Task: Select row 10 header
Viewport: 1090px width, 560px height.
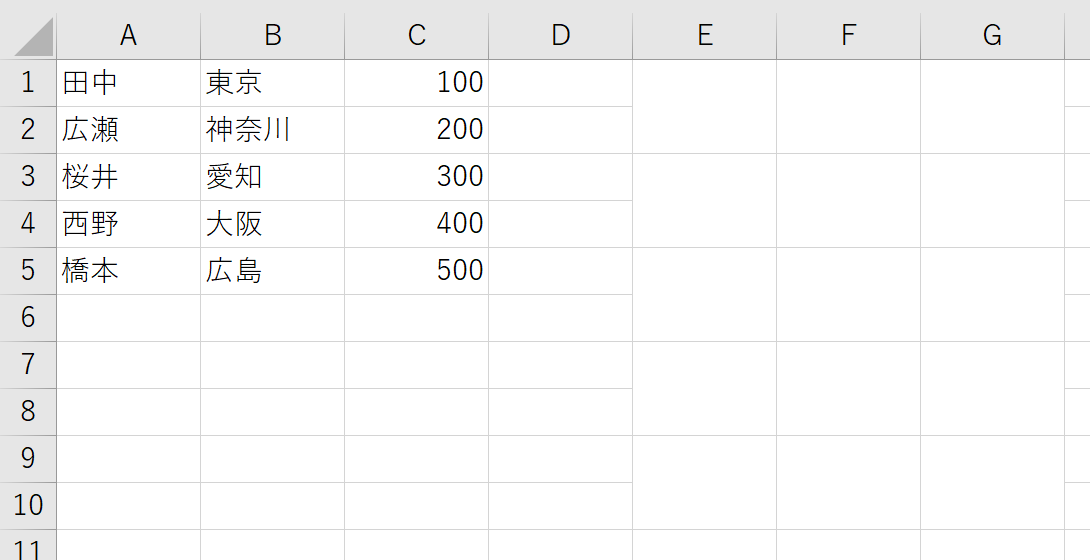Action: (28, 506)
